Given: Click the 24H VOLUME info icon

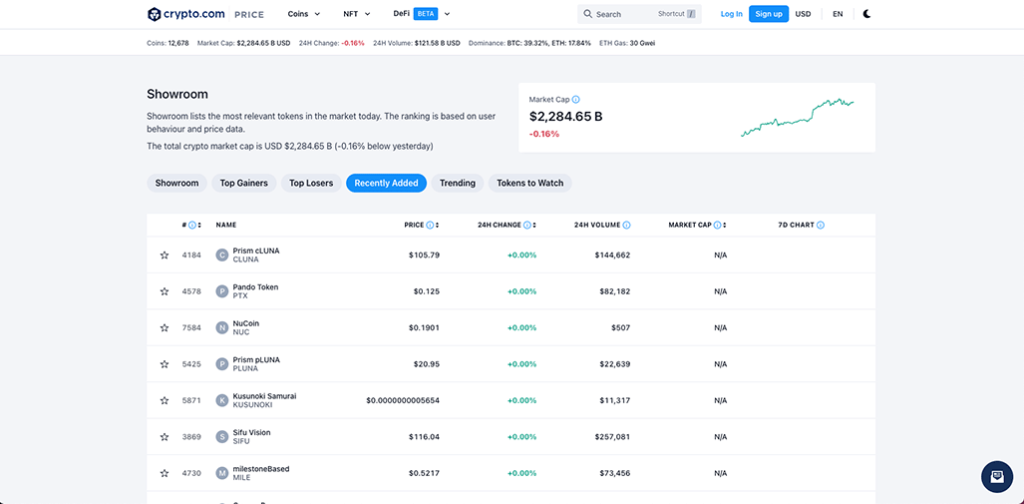Looking at the screenshot, I should [626, 225].
